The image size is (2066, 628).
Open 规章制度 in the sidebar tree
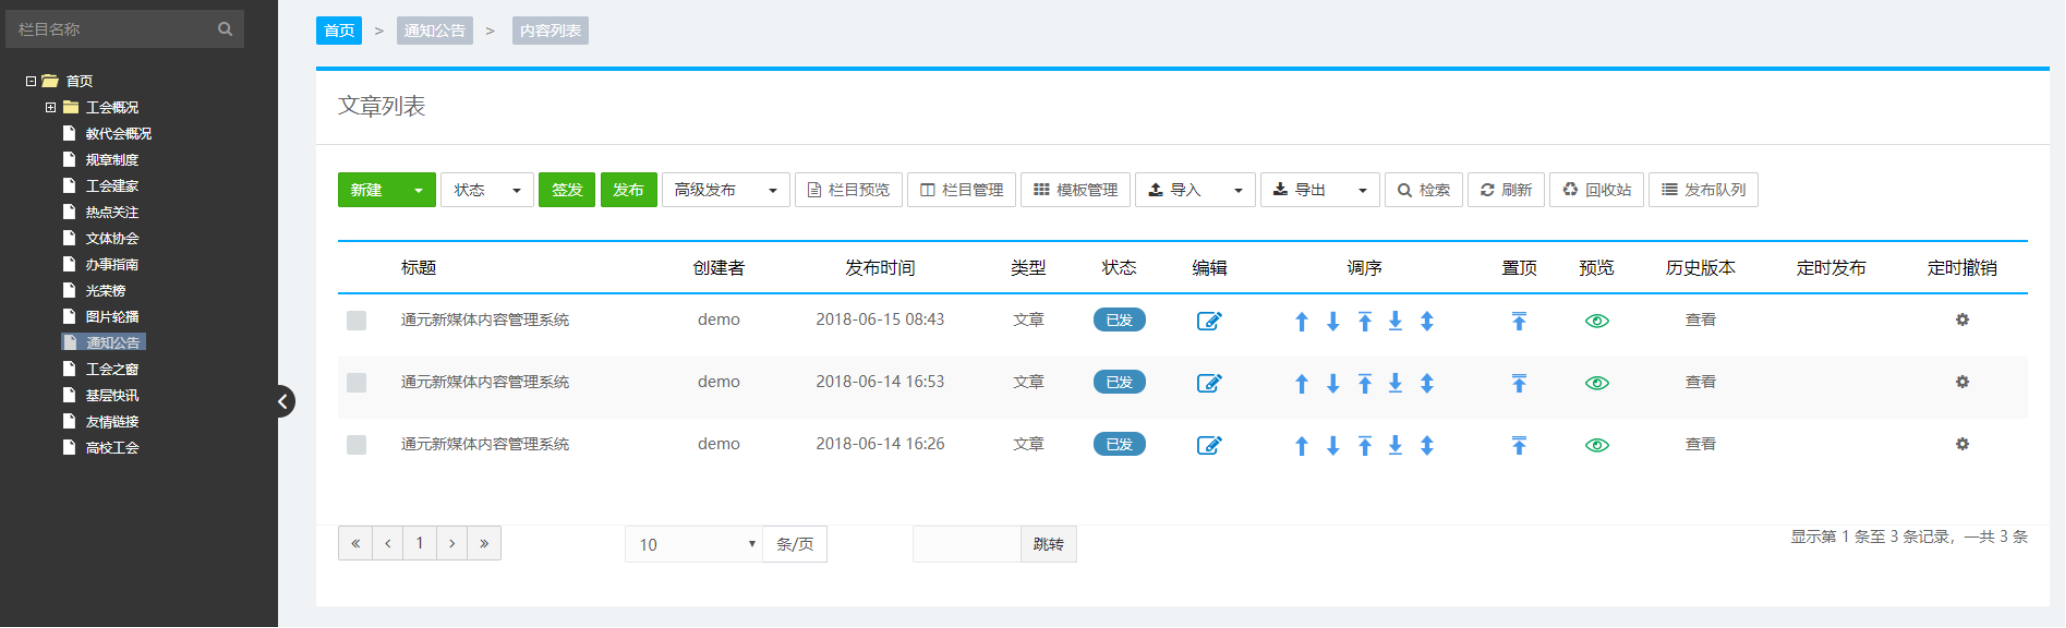coord(111,160)
